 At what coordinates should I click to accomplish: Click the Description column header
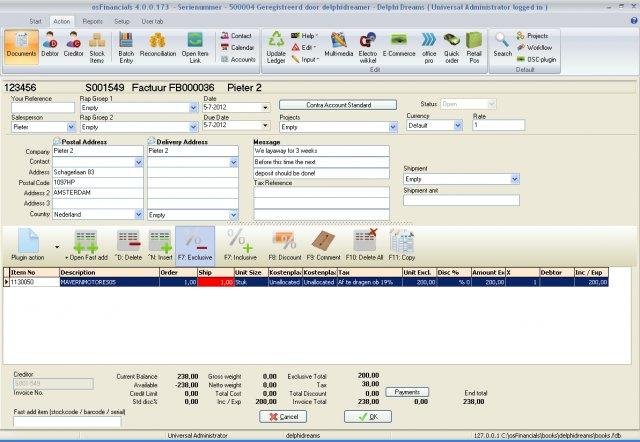point(109,272)
